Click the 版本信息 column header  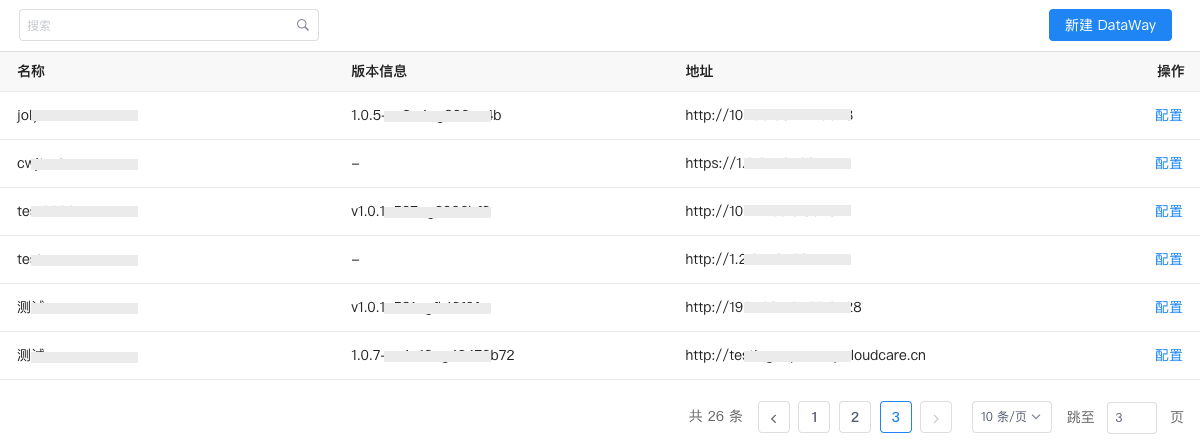pyautogui.click(x=378, y=71)
